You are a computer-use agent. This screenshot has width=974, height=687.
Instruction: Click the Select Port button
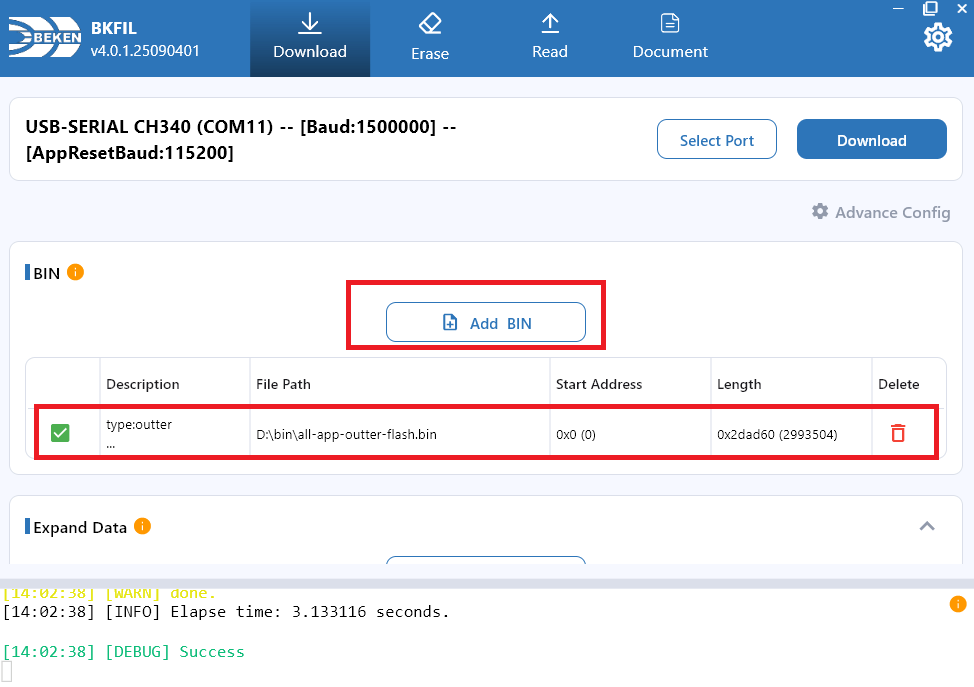click(716, 140)
